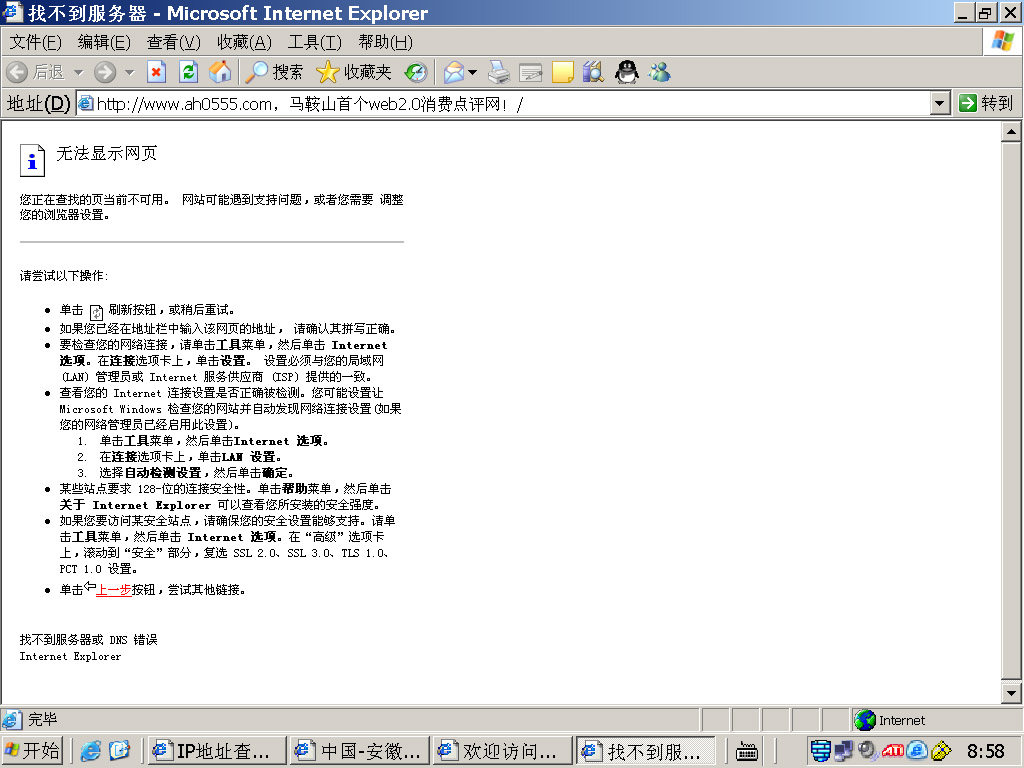The width and height of the screenshot is (1024, 768).
Task: Click the Edit page toolbar icon
Action: point(531,72)
